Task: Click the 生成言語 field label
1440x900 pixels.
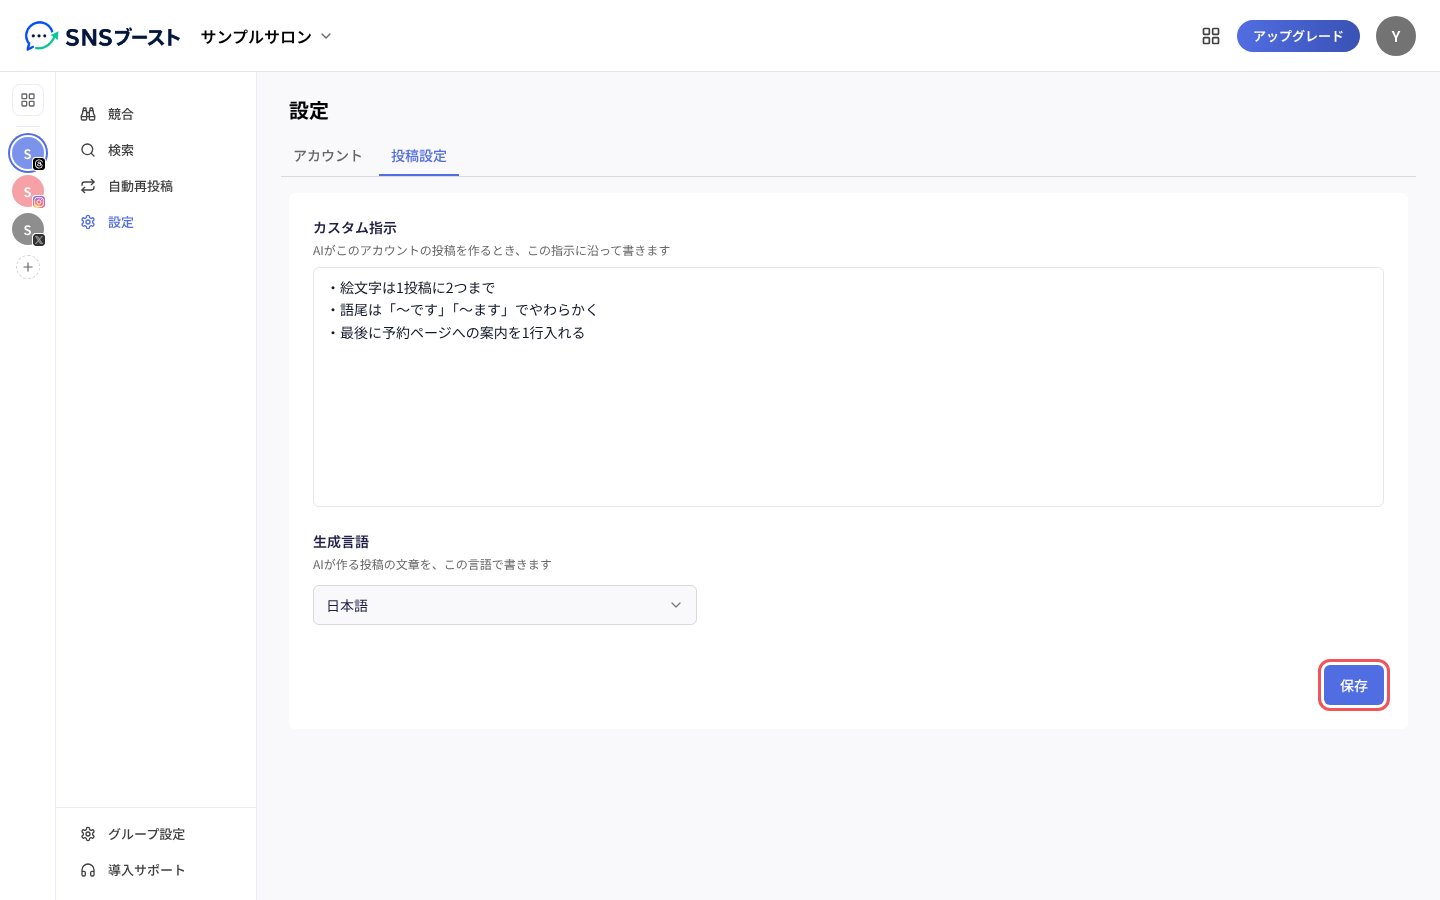Action: click(x=341, y=542)
